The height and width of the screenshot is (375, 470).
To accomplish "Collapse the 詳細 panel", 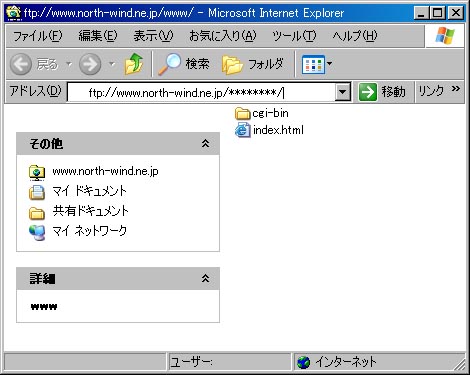I will 205,278.
